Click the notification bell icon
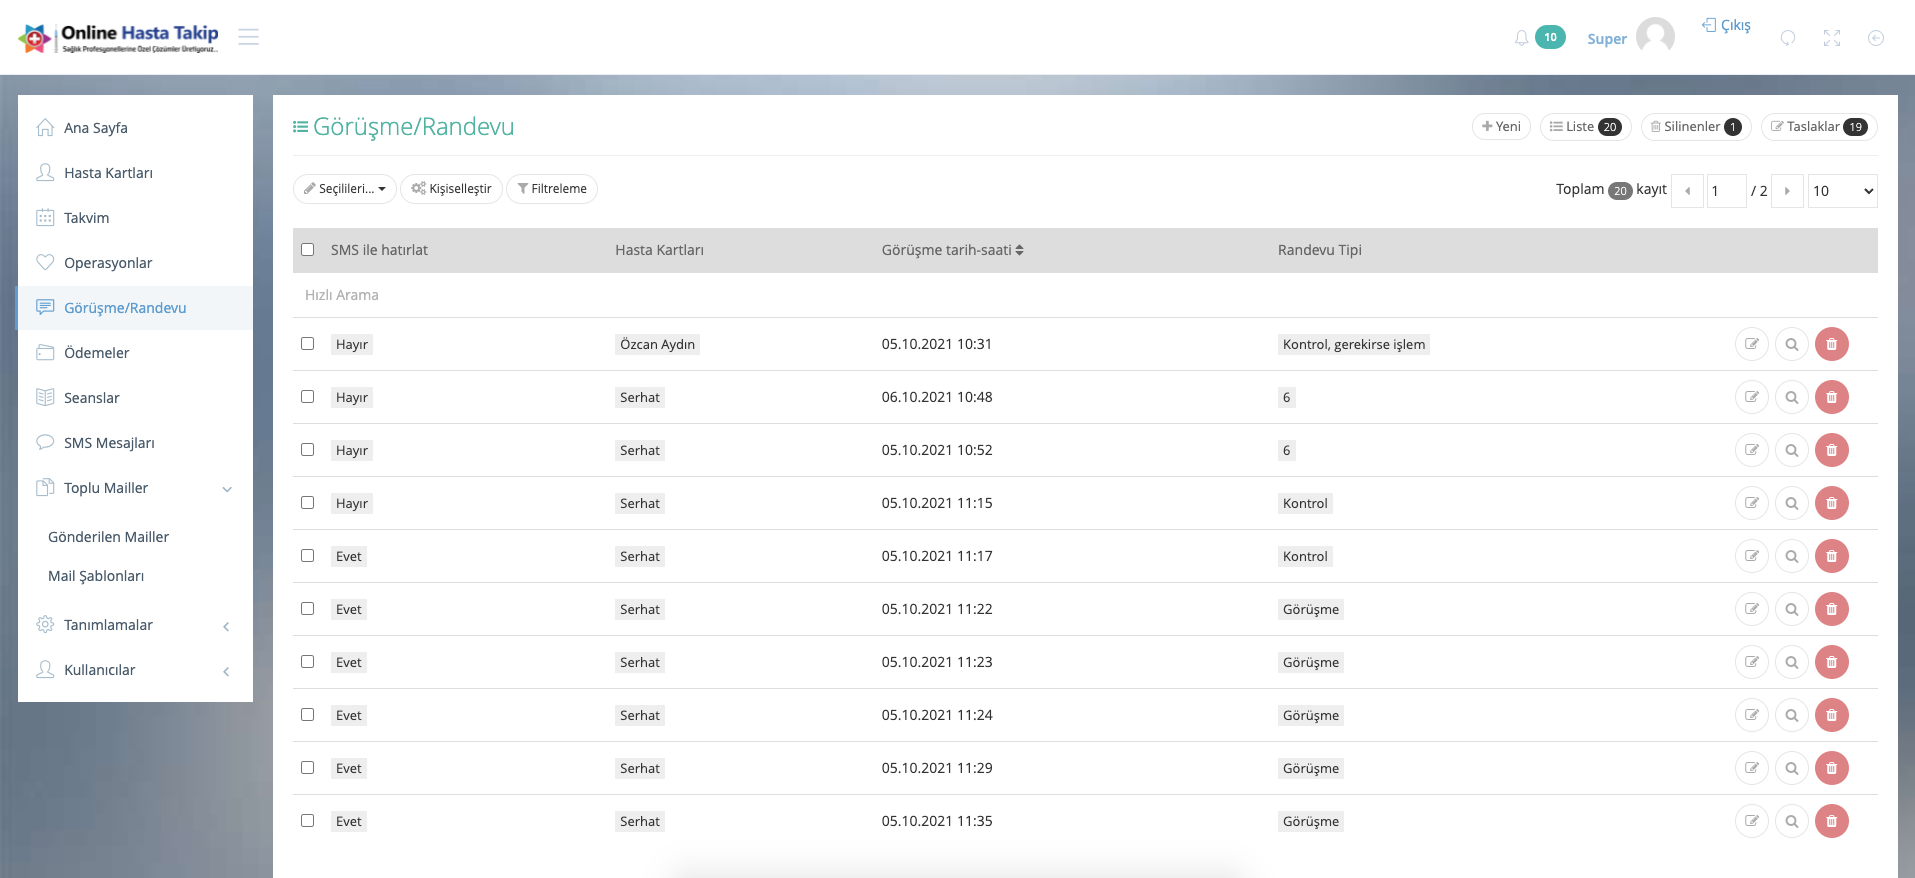Screen dimensions: 1915x878 point(1521,38)
